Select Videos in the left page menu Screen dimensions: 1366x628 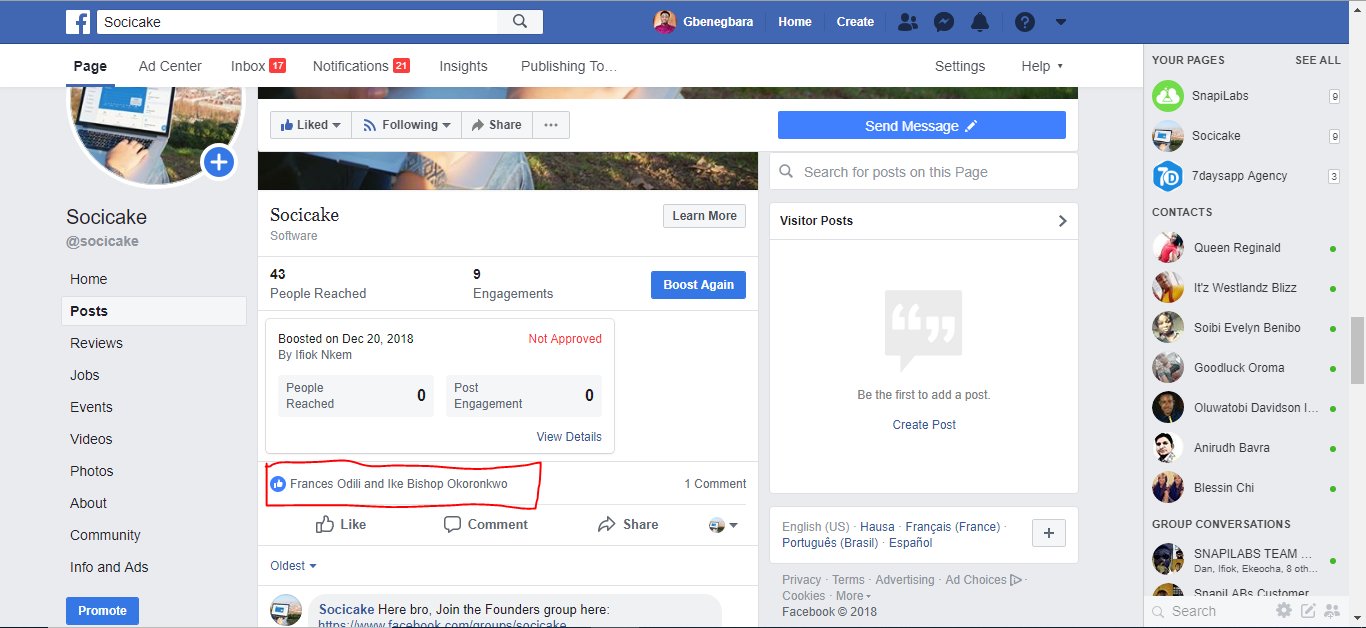91,439
